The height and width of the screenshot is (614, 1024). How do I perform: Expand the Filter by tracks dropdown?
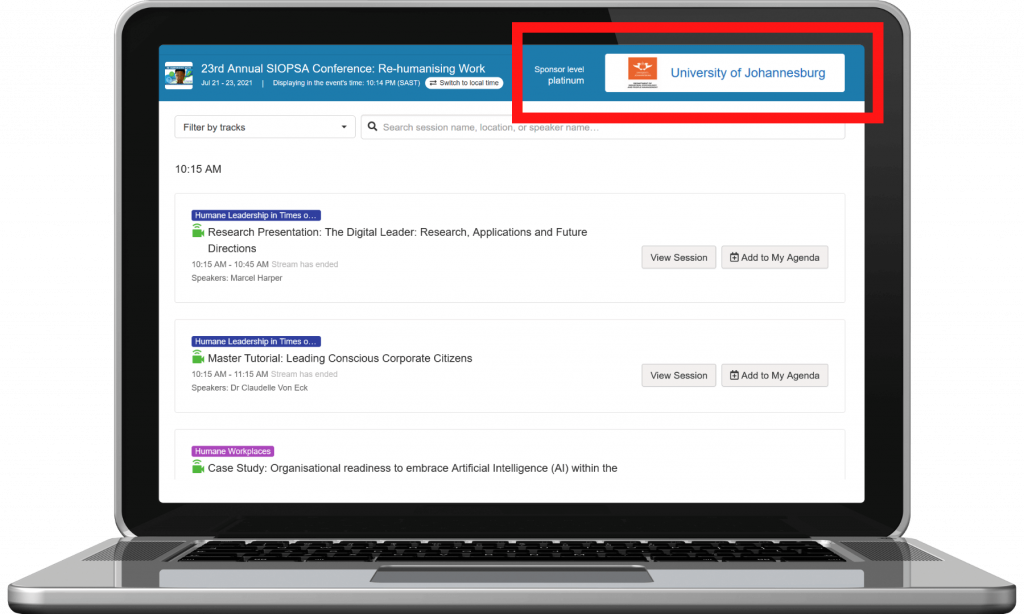point(264,127)
